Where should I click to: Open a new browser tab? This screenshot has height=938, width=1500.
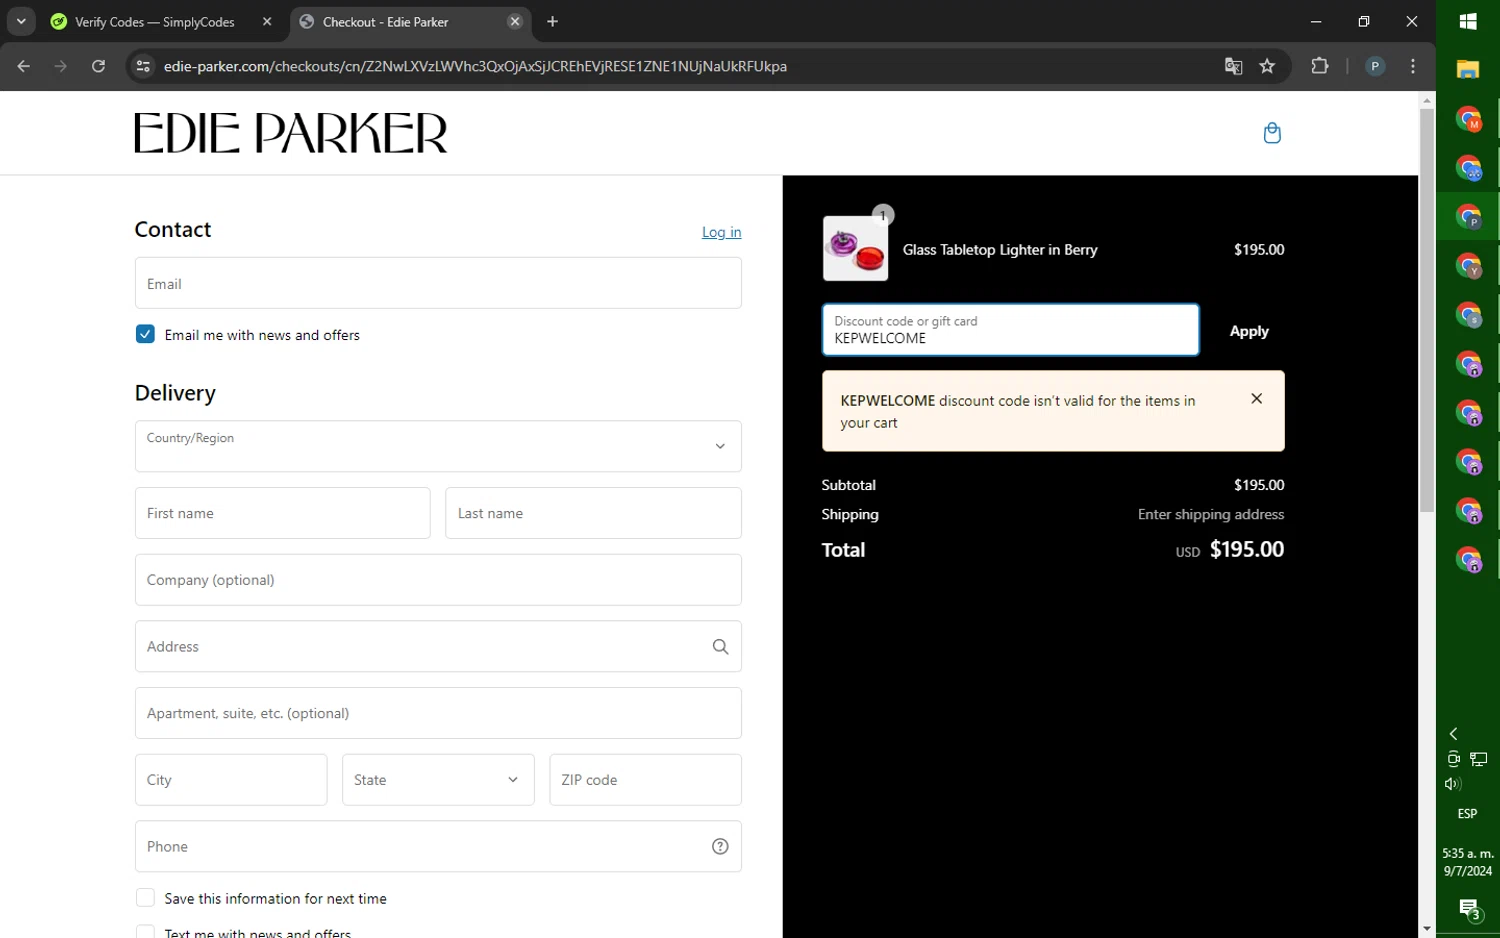coord(552,22)
